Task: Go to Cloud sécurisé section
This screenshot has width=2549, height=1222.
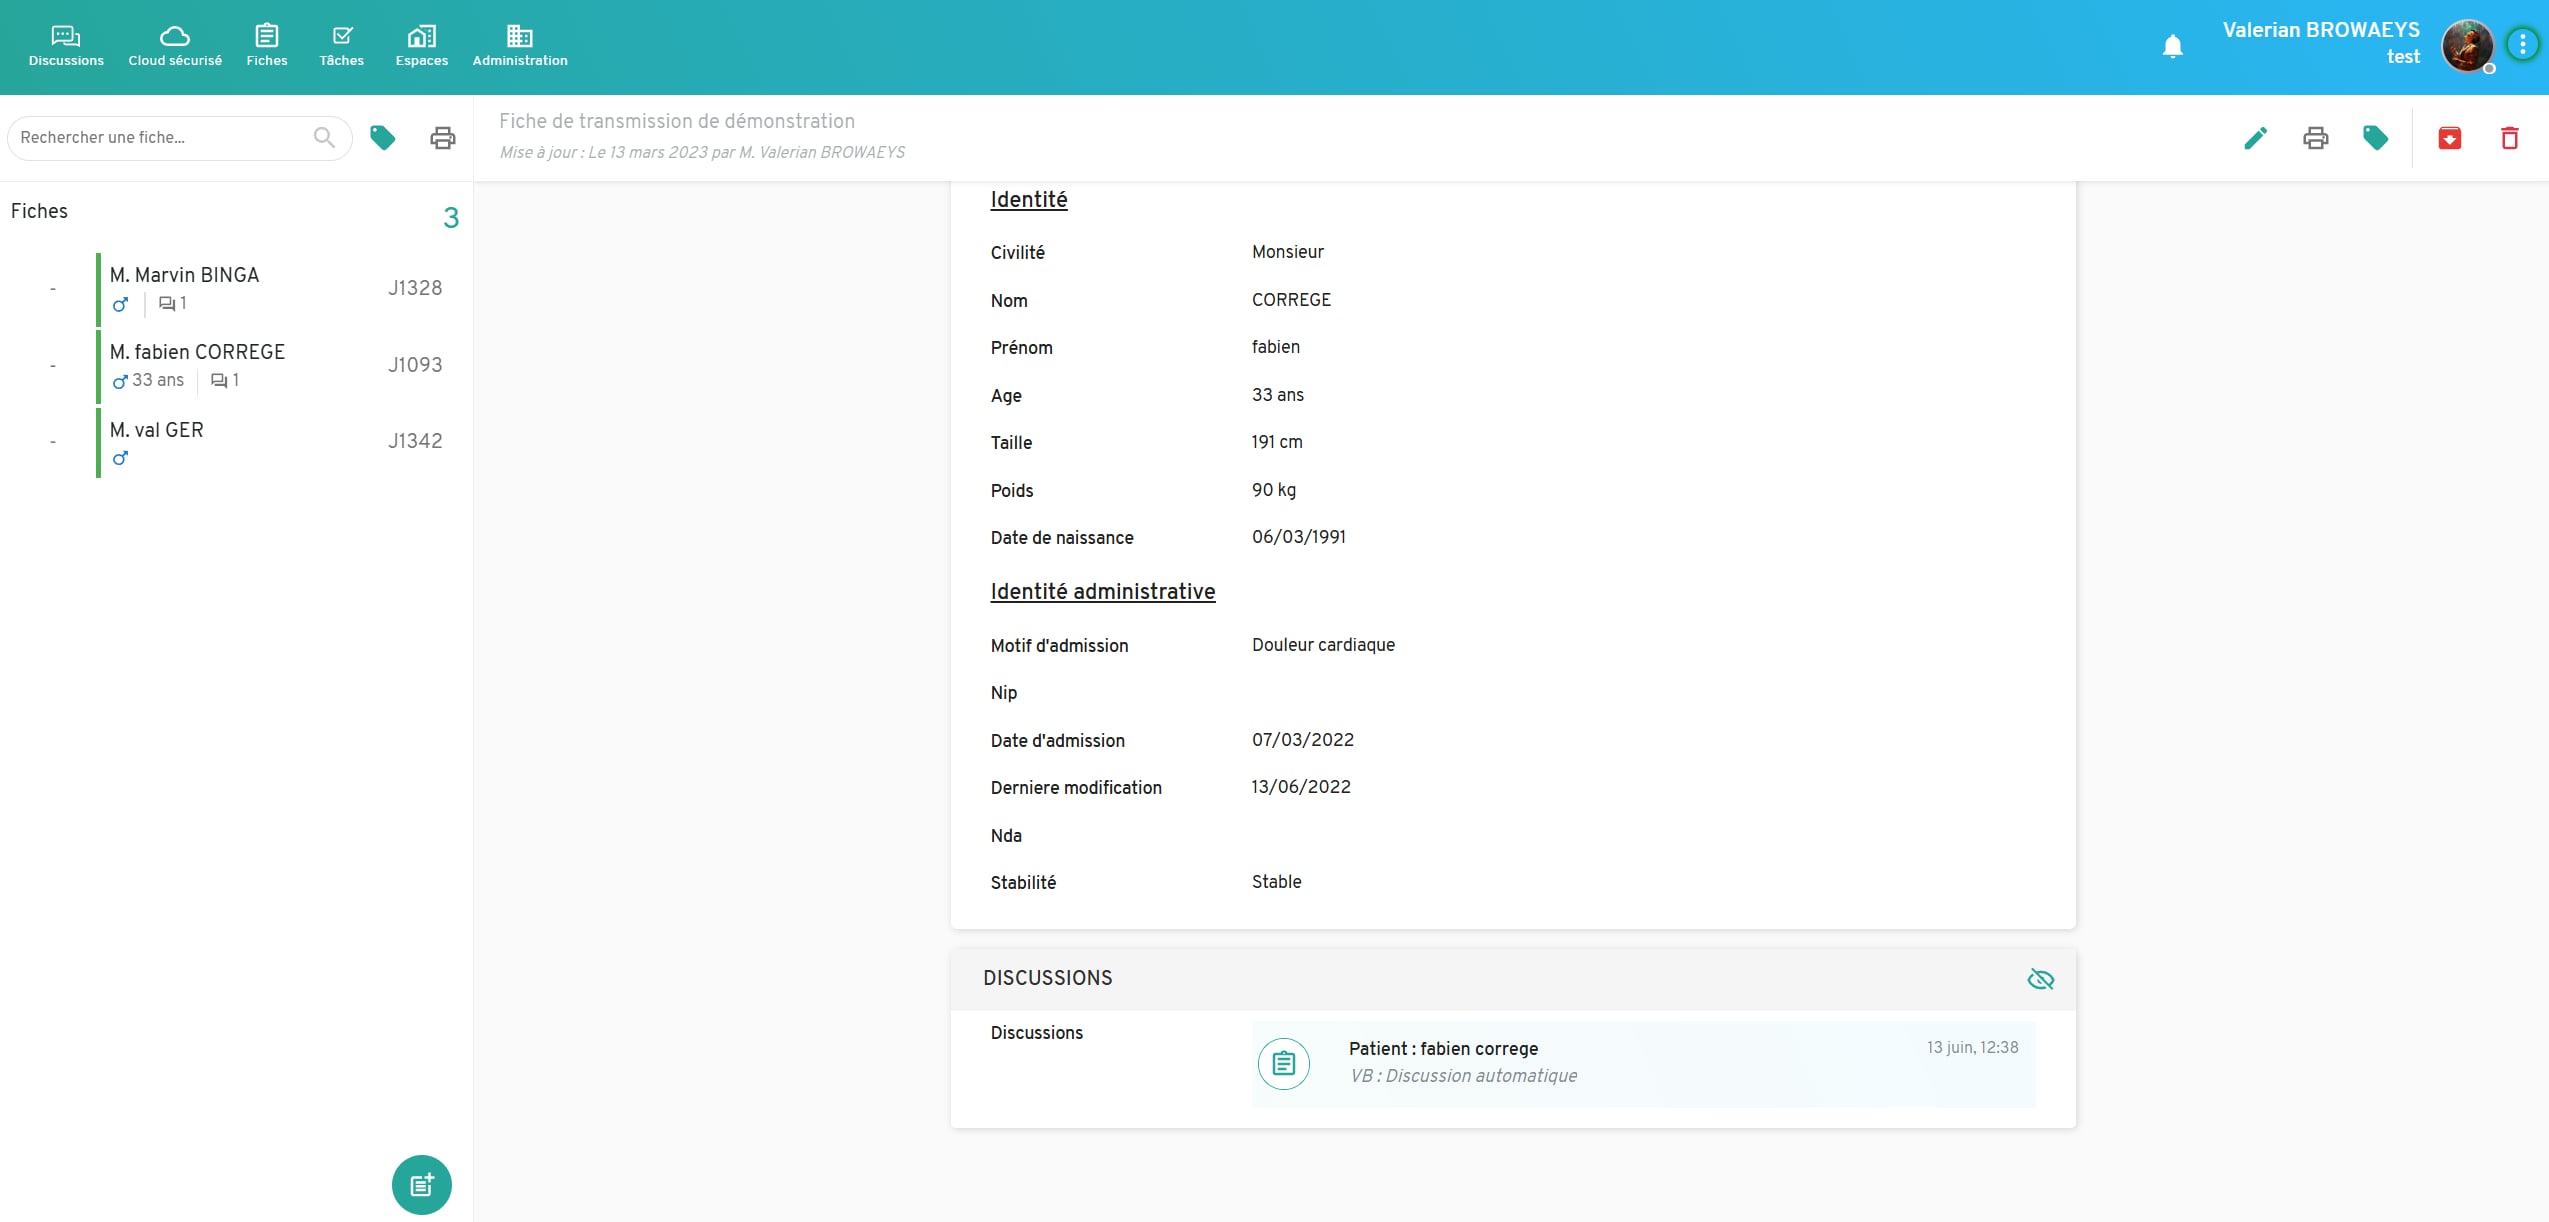Action: coord(175,46)
